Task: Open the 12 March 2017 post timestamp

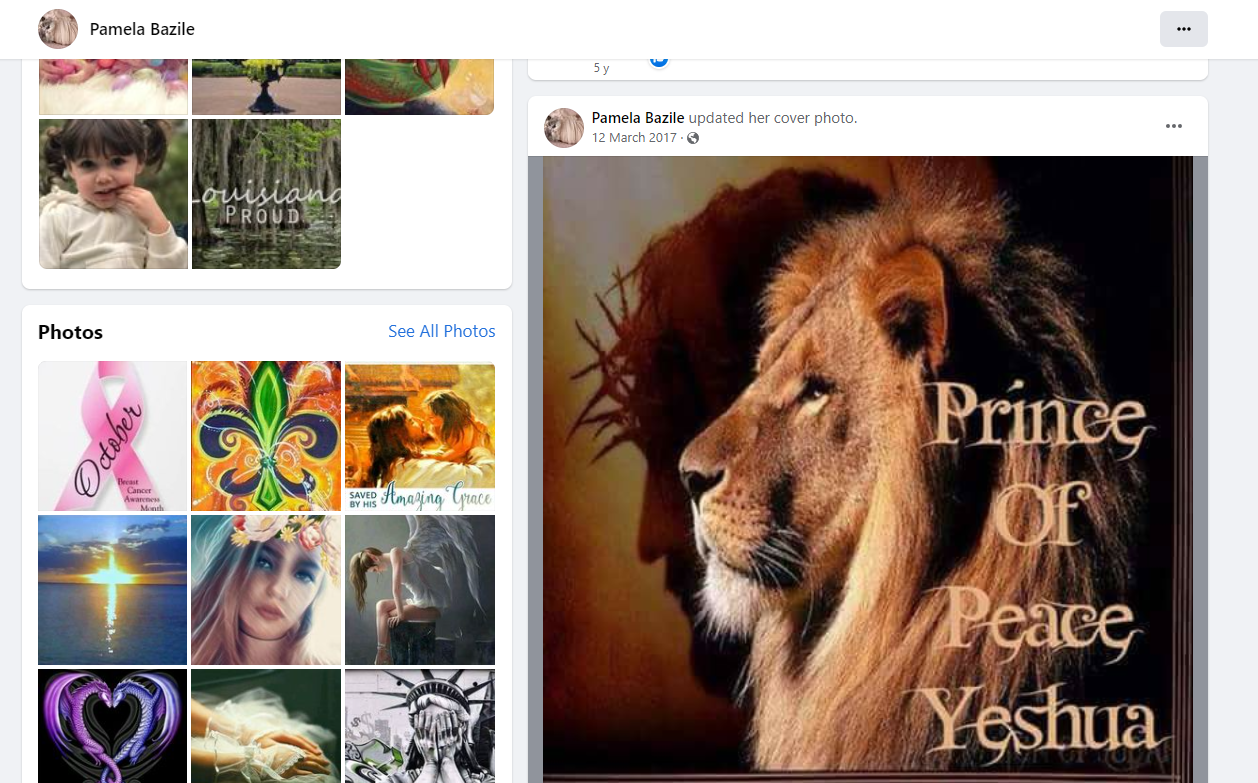Action: click(634, 138)
